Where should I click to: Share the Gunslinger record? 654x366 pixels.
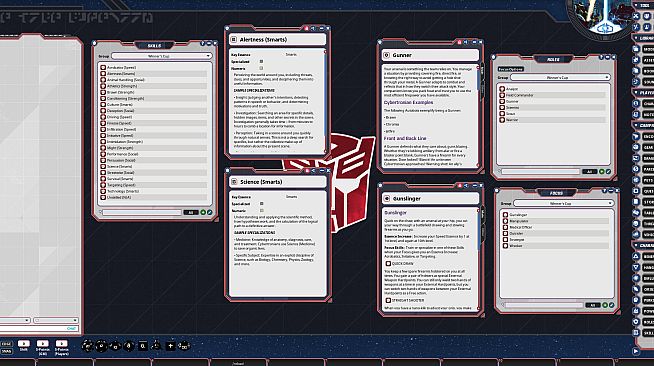(466, 186)
